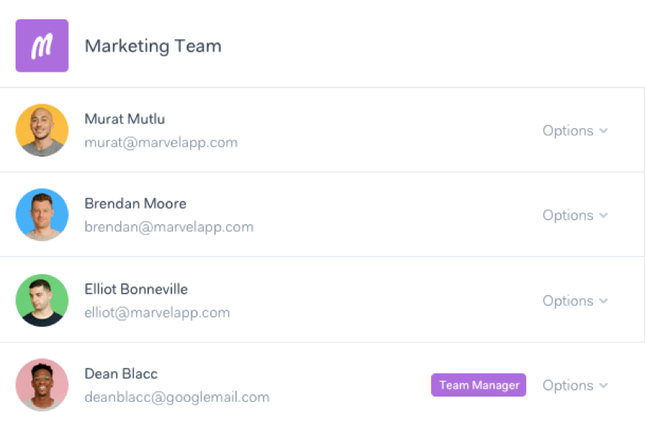645x426 pixels.
Task: Expand Options for Elliot Bonneville
Action: 575,301
